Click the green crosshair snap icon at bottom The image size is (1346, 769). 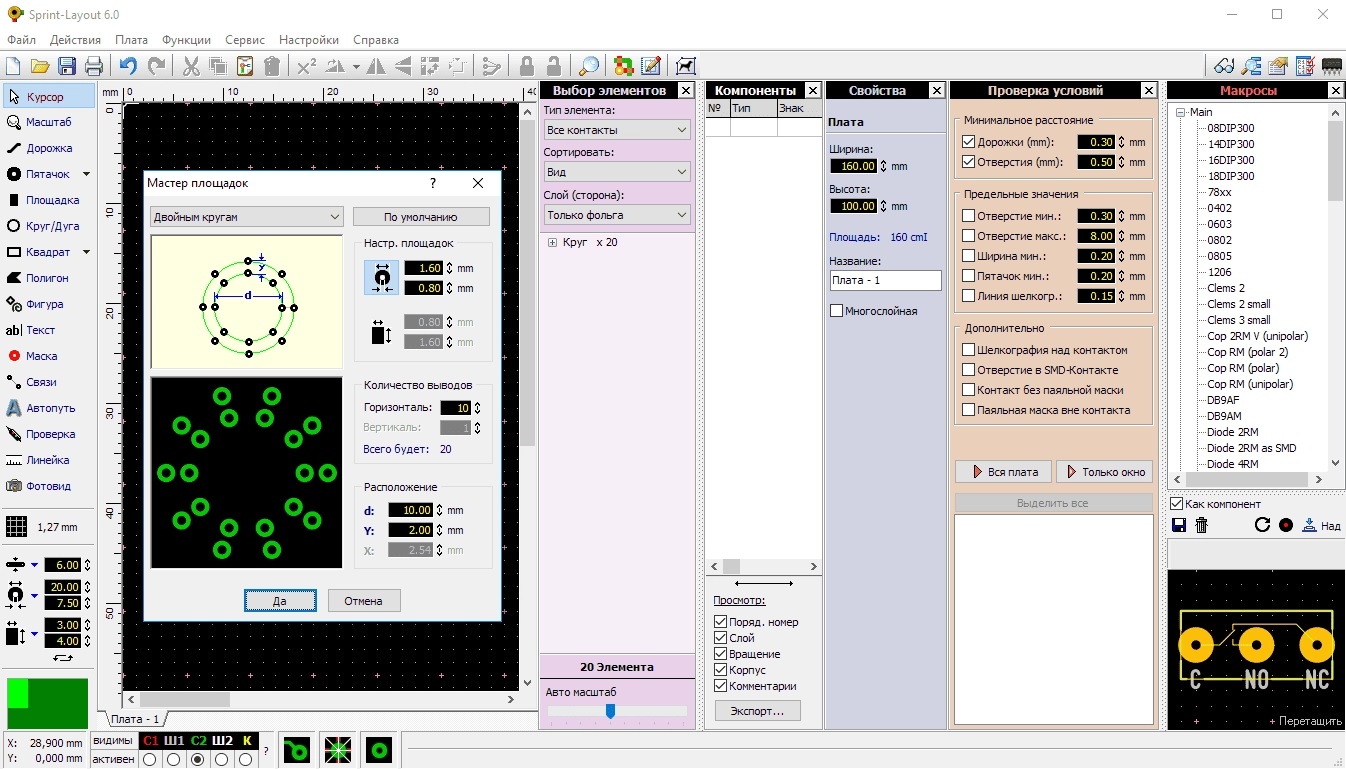(x=337, y=749)
